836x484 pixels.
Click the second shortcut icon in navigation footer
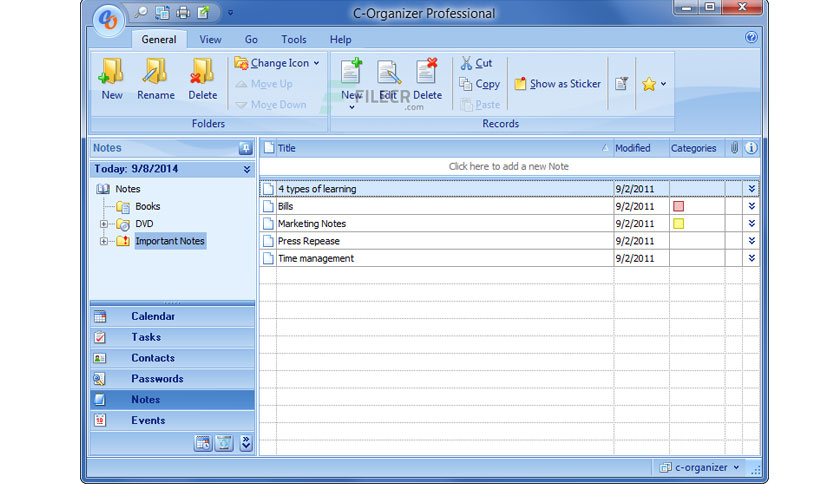coord(224,442)
